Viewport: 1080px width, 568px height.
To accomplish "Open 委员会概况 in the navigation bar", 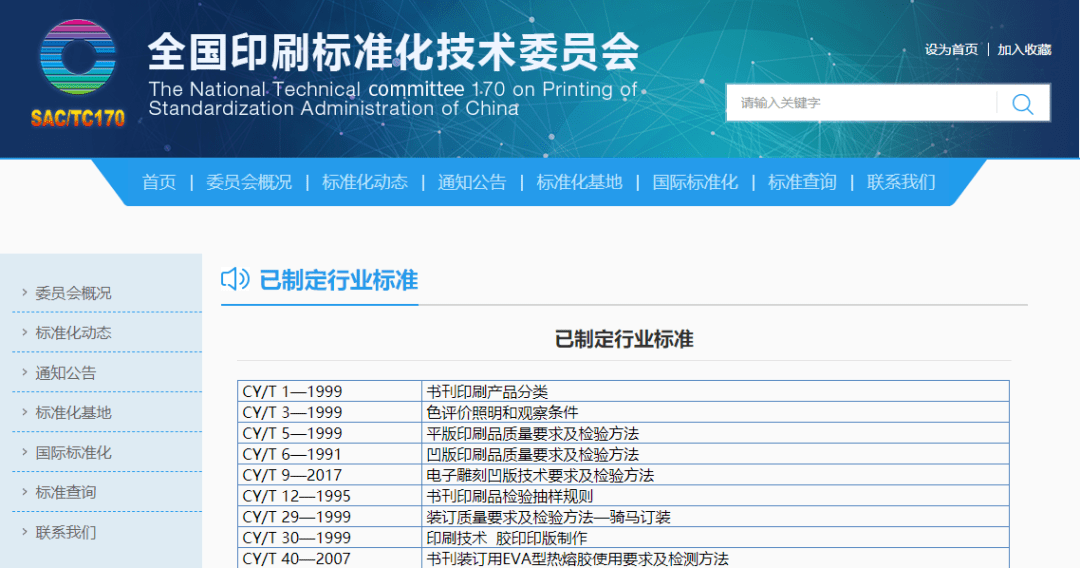I will (249, 182).
